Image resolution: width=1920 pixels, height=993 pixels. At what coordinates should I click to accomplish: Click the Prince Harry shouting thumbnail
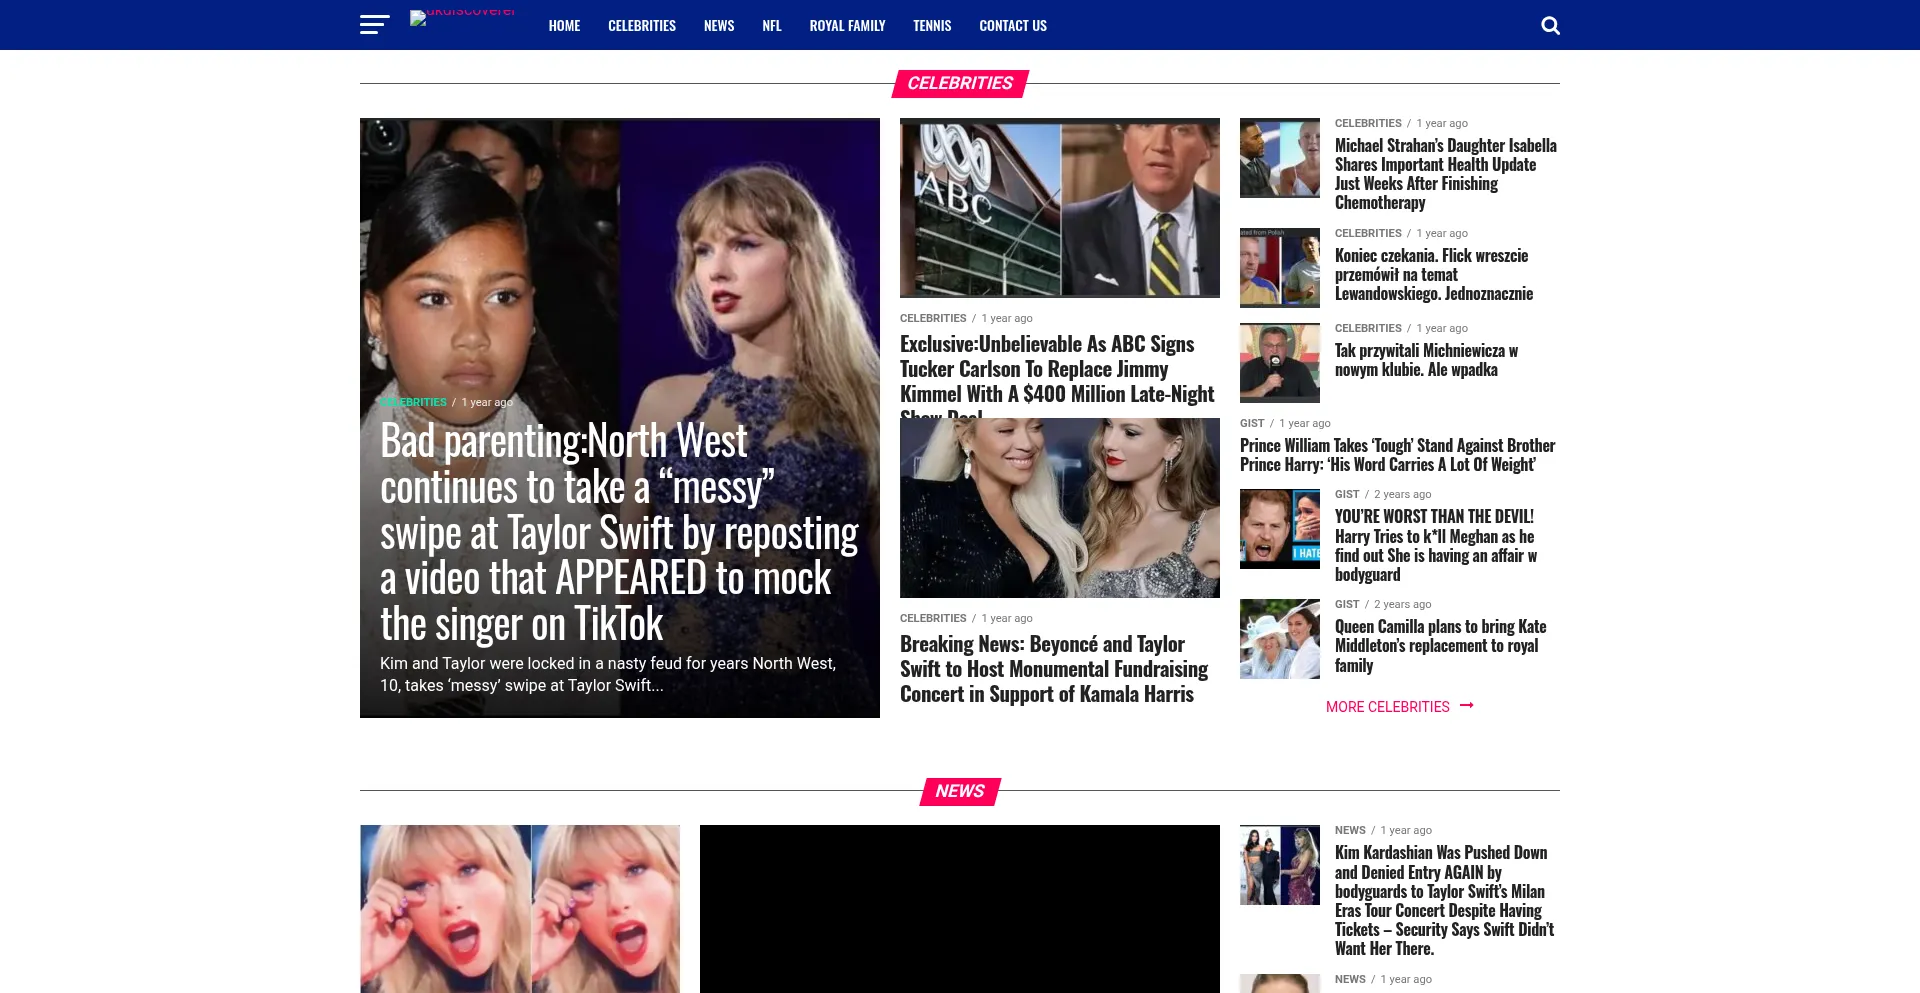pyautogui.click(x=1279, y=529)
